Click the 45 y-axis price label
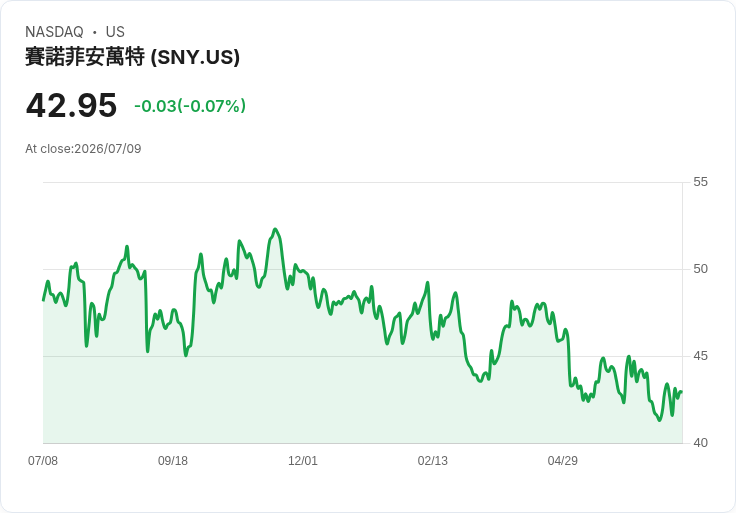Viewport: 736px width, 513px height. [700, 356]
